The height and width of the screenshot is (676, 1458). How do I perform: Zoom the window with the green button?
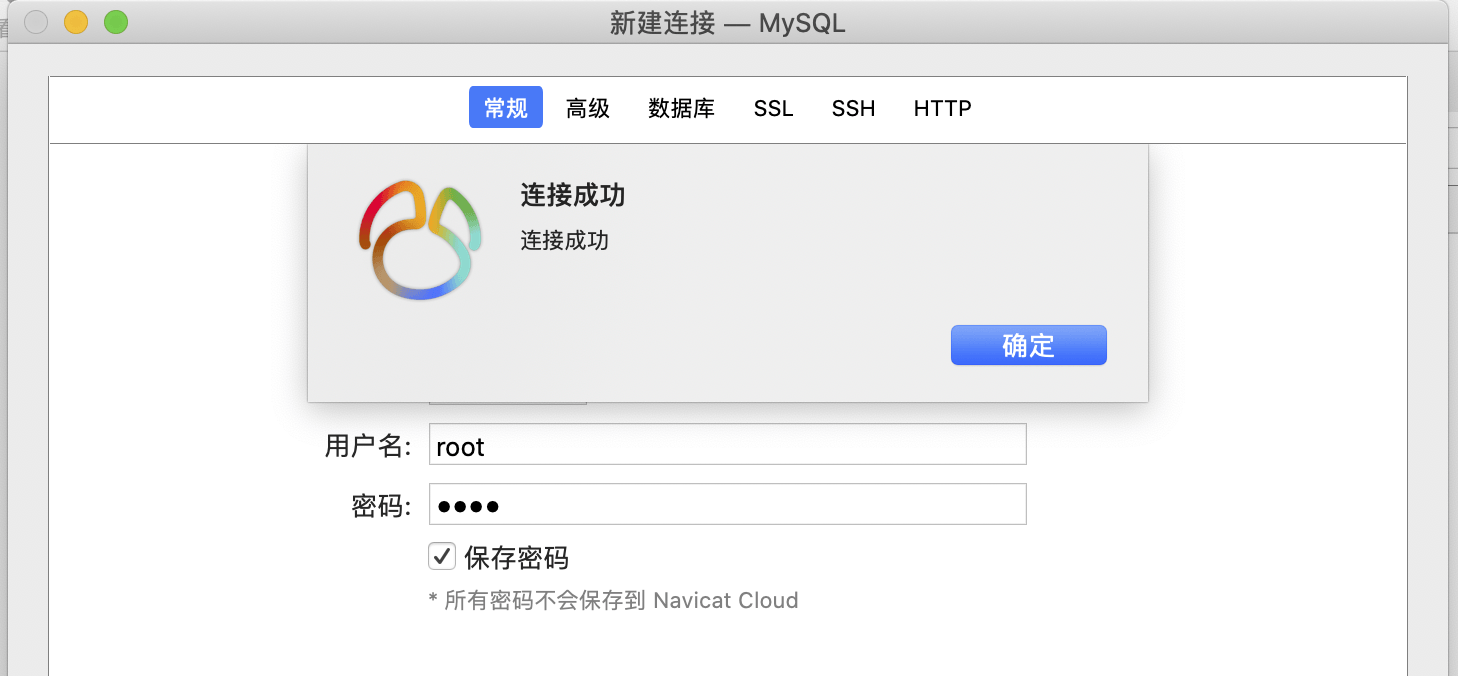pos(116,21)
